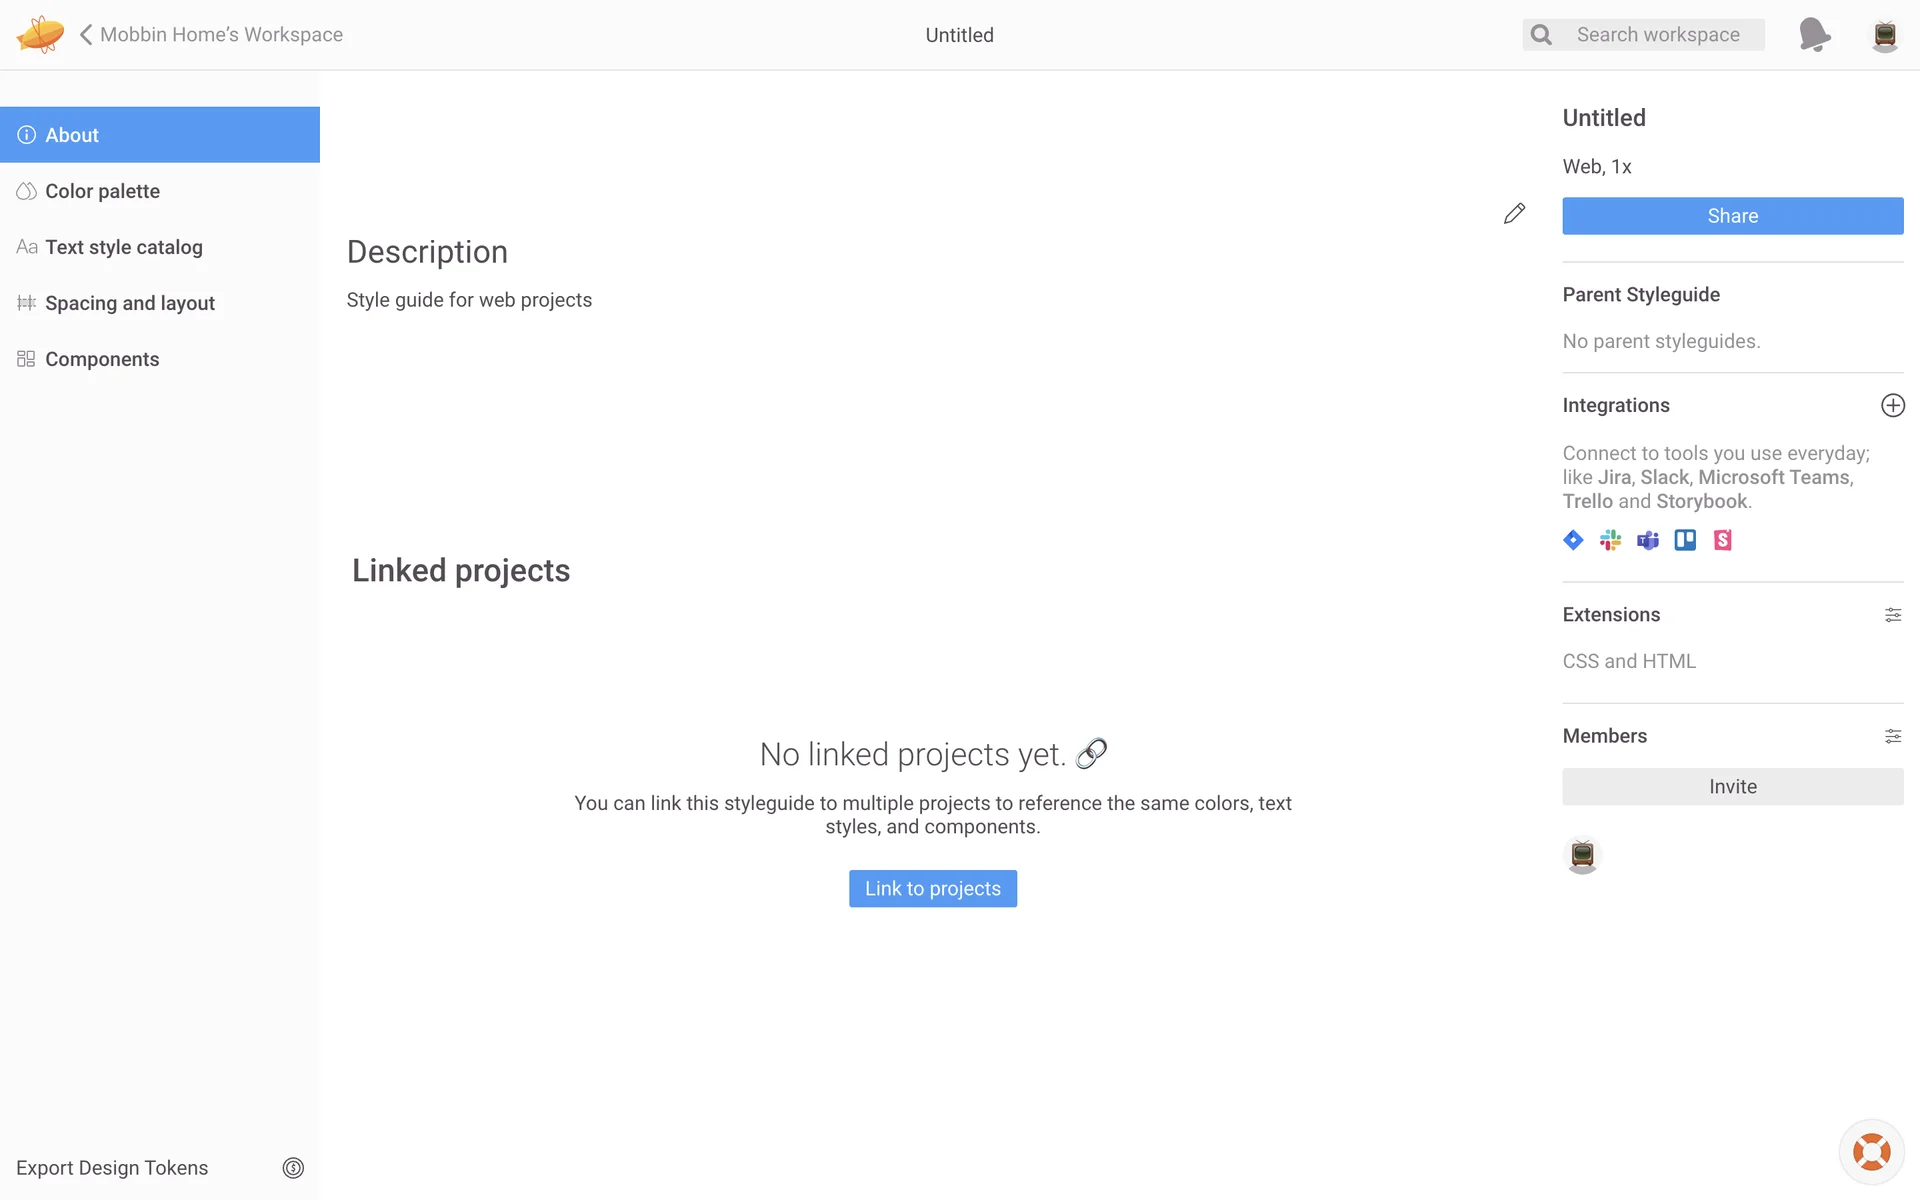
Task: Click the Jira integration icon
Action: point(1573,540)
